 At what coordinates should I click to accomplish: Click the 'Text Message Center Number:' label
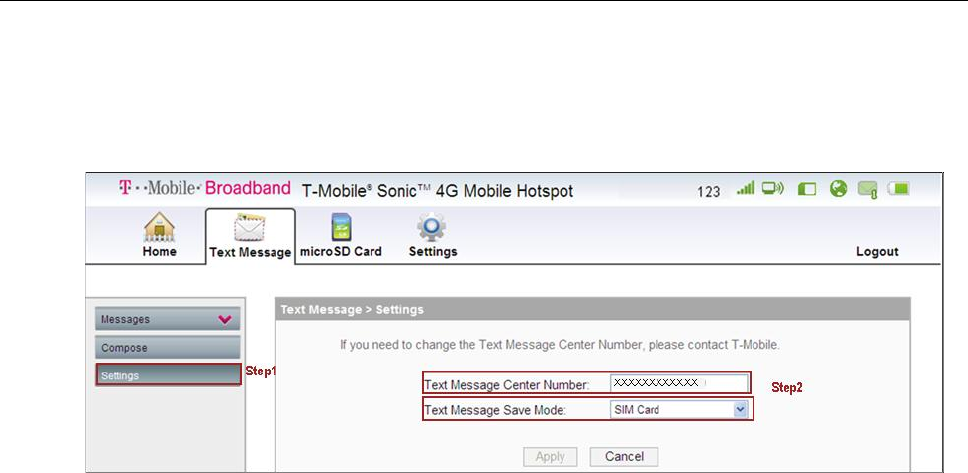(507, 385)
